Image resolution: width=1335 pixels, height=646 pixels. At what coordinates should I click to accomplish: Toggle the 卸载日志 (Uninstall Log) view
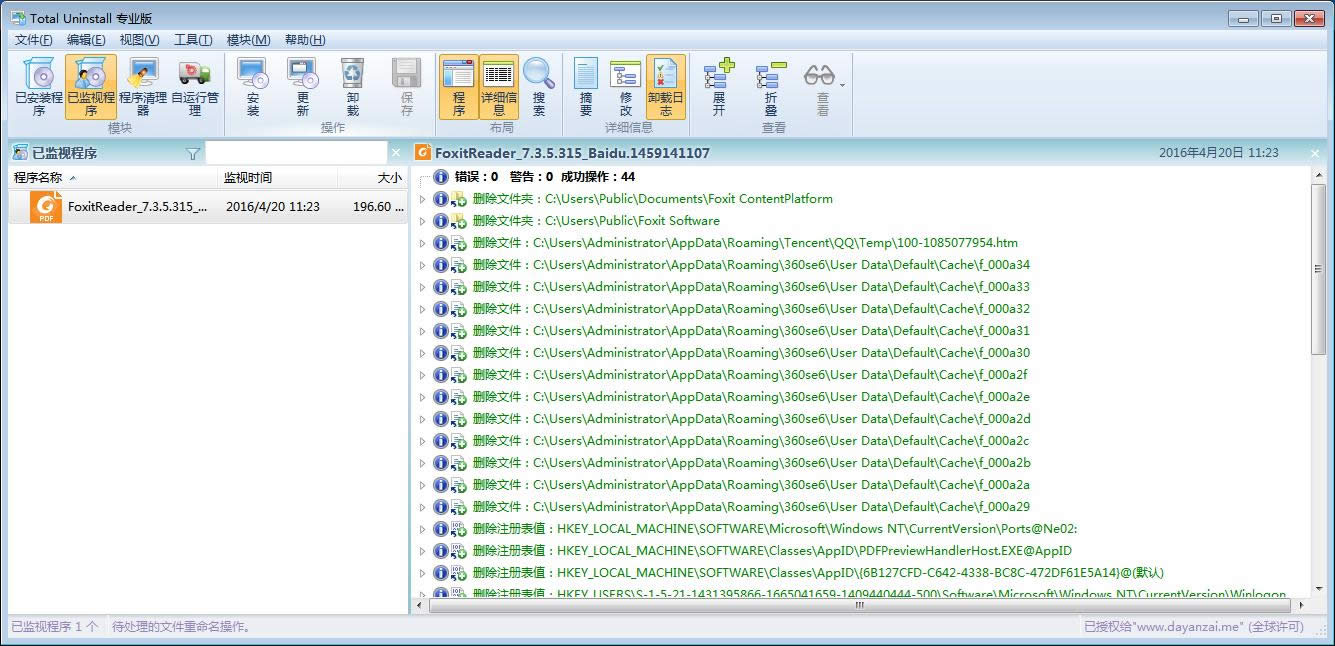coord(666,86)
